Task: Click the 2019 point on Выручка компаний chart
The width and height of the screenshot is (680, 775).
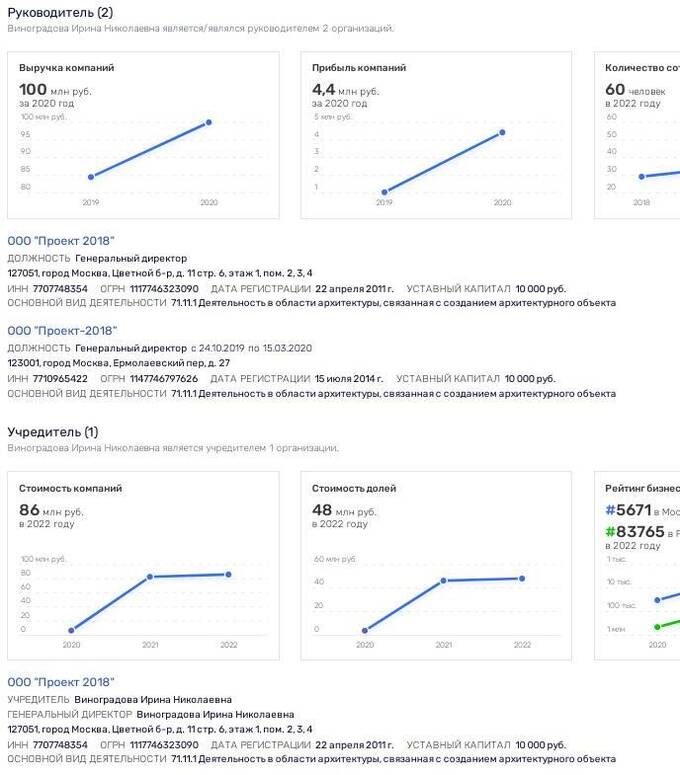Action: pos(91,177)
